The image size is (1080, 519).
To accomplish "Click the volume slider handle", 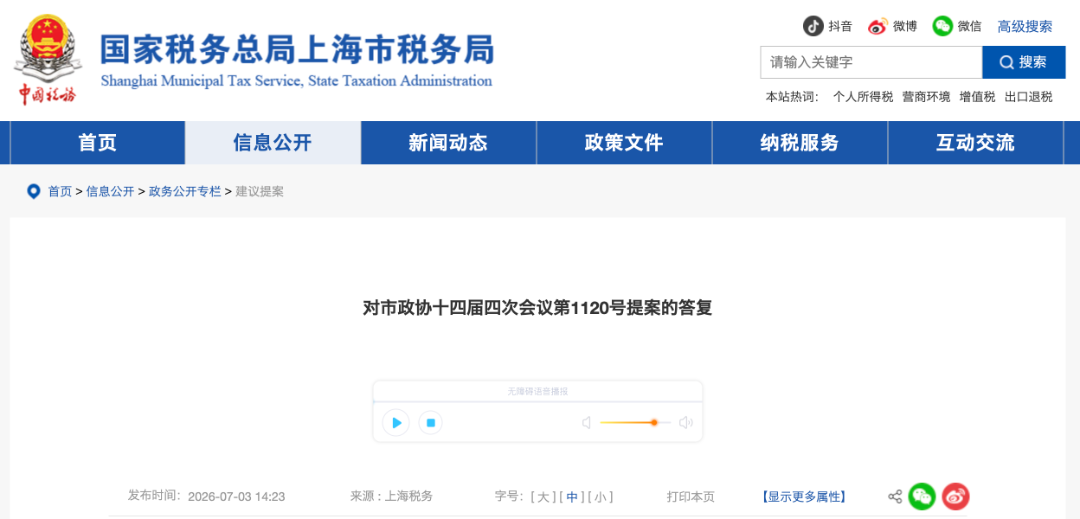I will (654, 423).
